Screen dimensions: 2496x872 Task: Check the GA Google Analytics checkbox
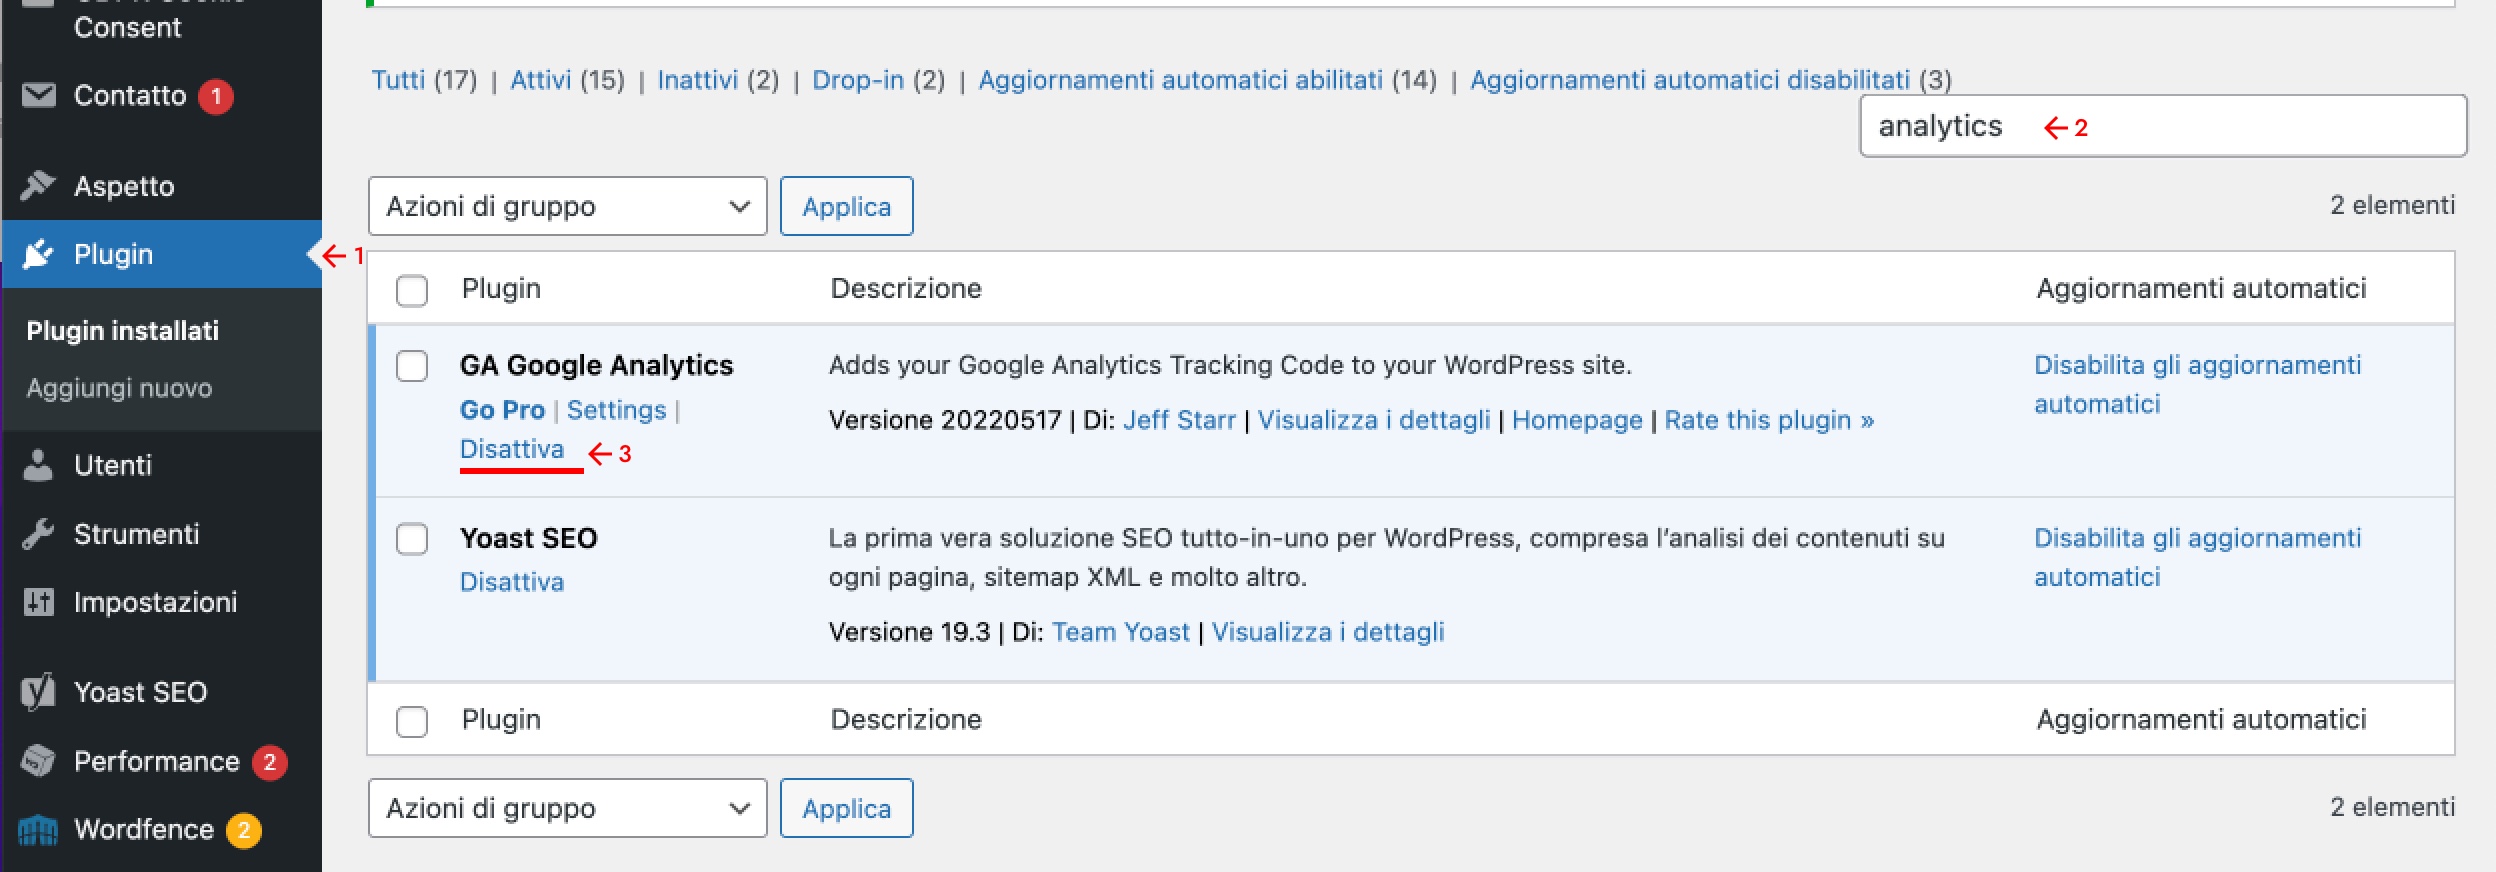pos(412,366)
